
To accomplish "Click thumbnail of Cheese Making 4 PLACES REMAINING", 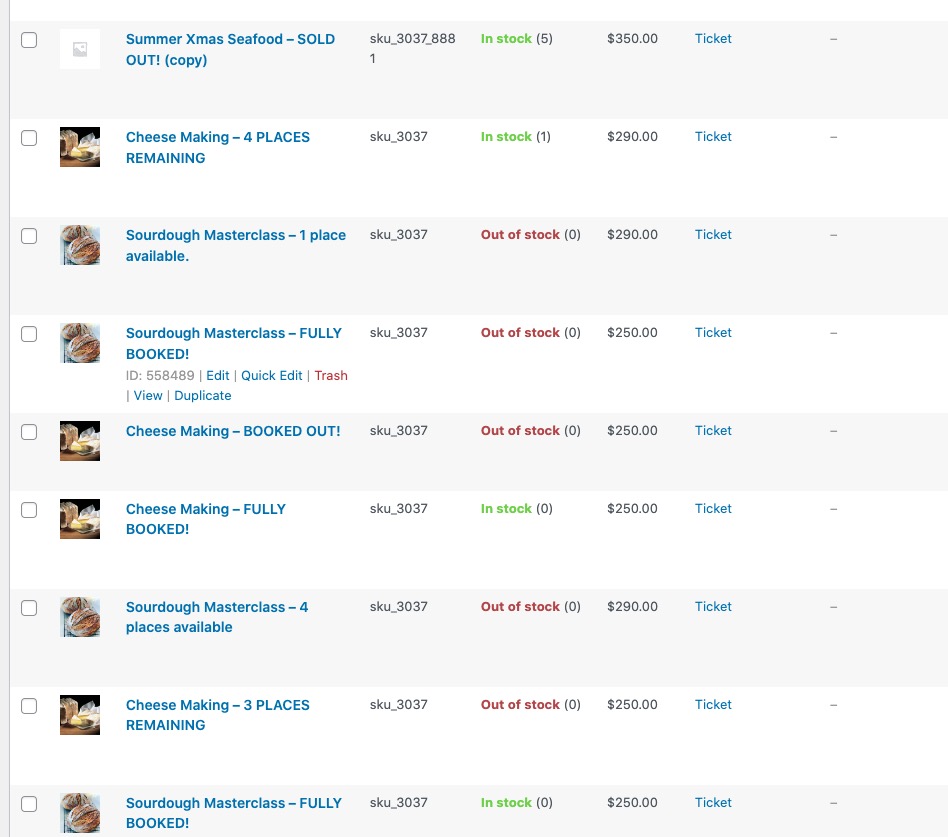I will [x=80, y=147].
